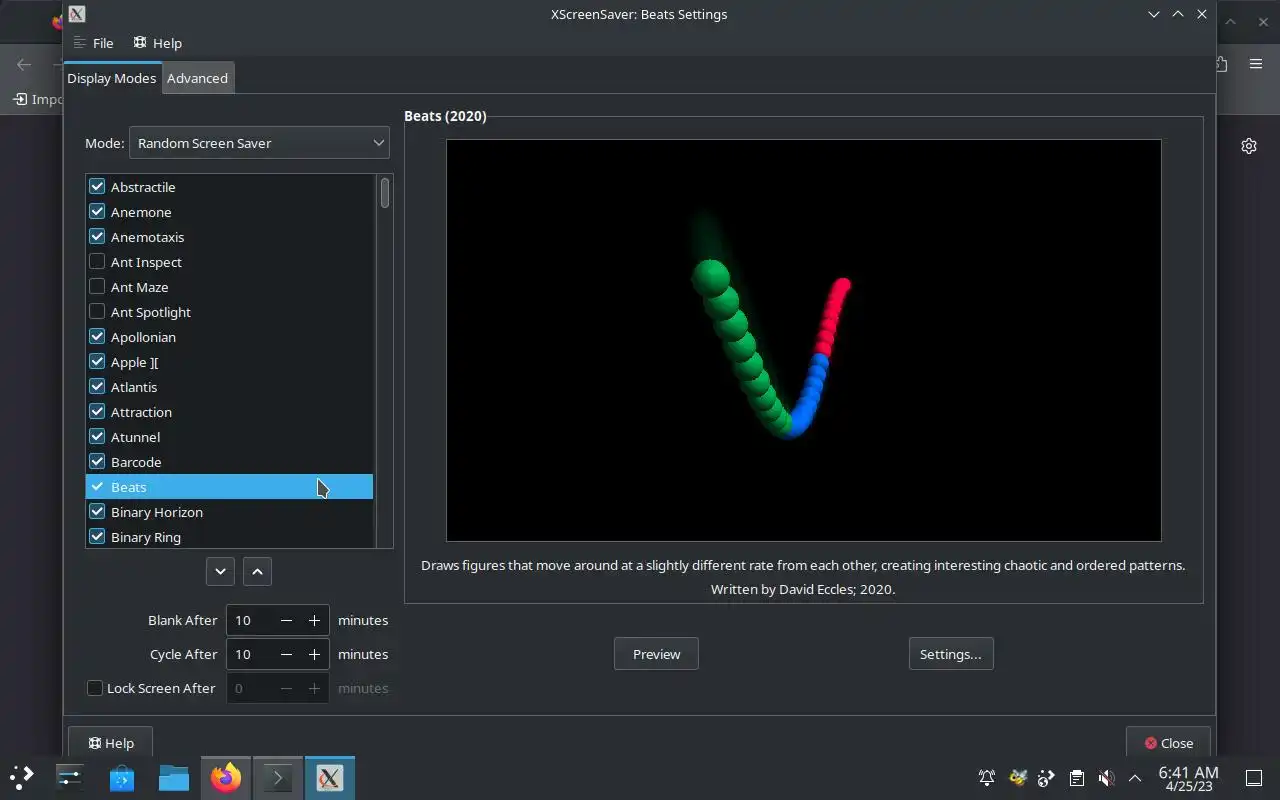The width and height of the screenshot is (1280, 800).
Task: Decrease Cycle After minutes with minus
Action: click(286, 654)
